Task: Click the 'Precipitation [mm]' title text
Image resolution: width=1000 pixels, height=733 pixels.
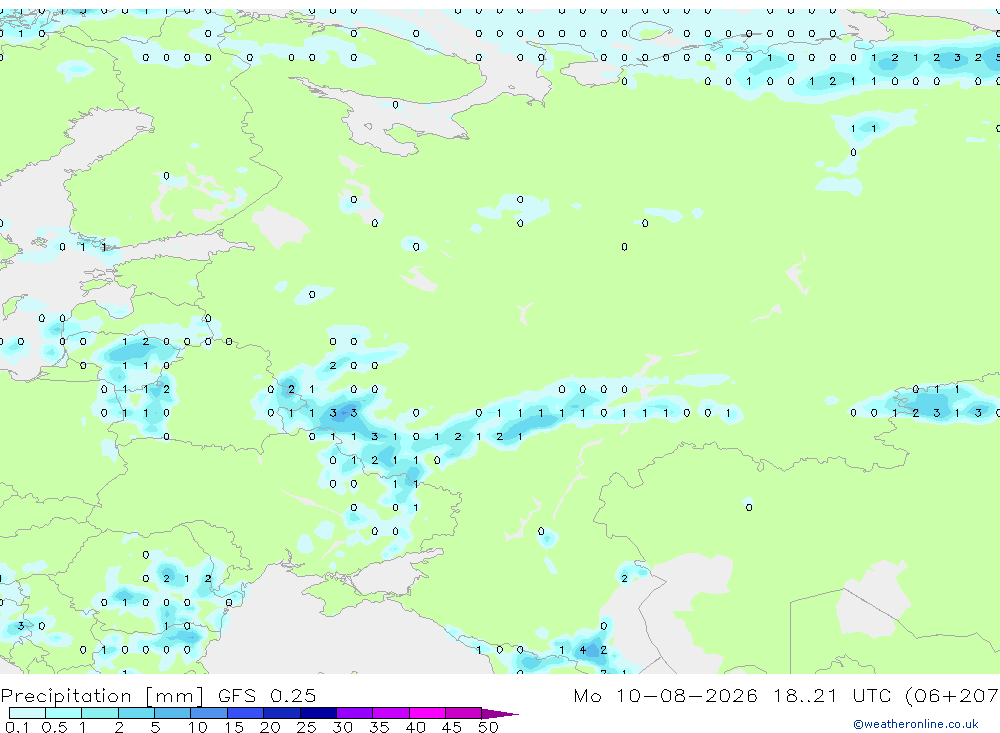Action: pyautogui.click(x=102, y=695)
